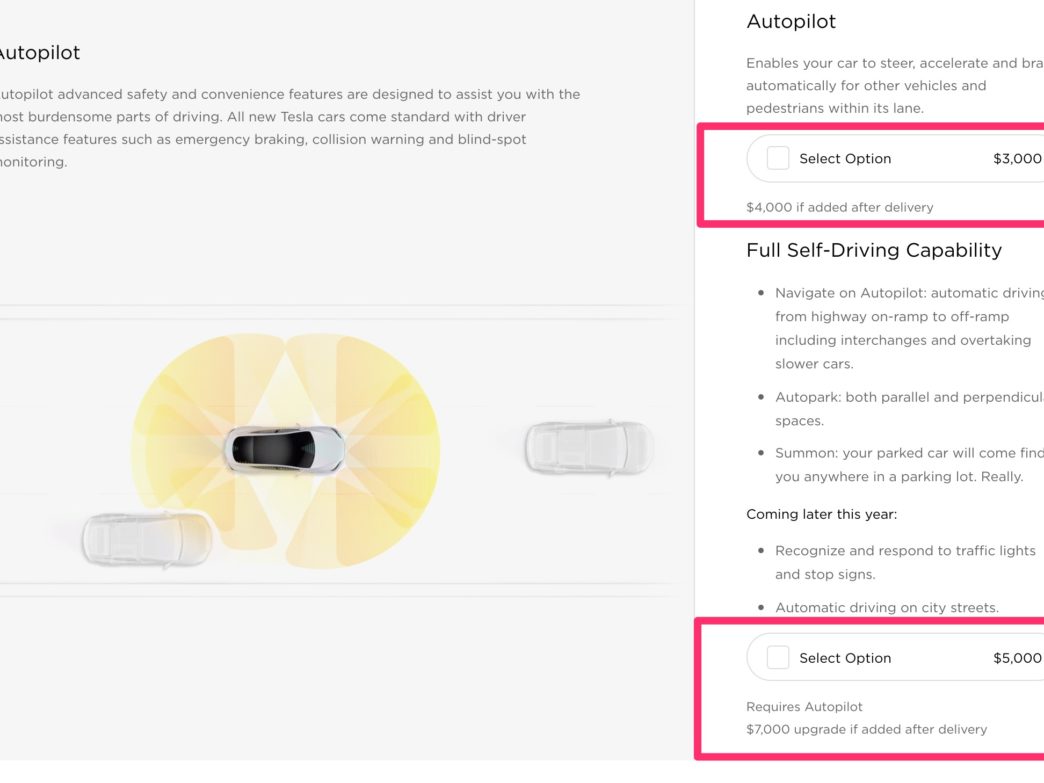The image size is (1044, 783).
Task: Click the "Requires Autopilot" note
Action: (804, 706)
